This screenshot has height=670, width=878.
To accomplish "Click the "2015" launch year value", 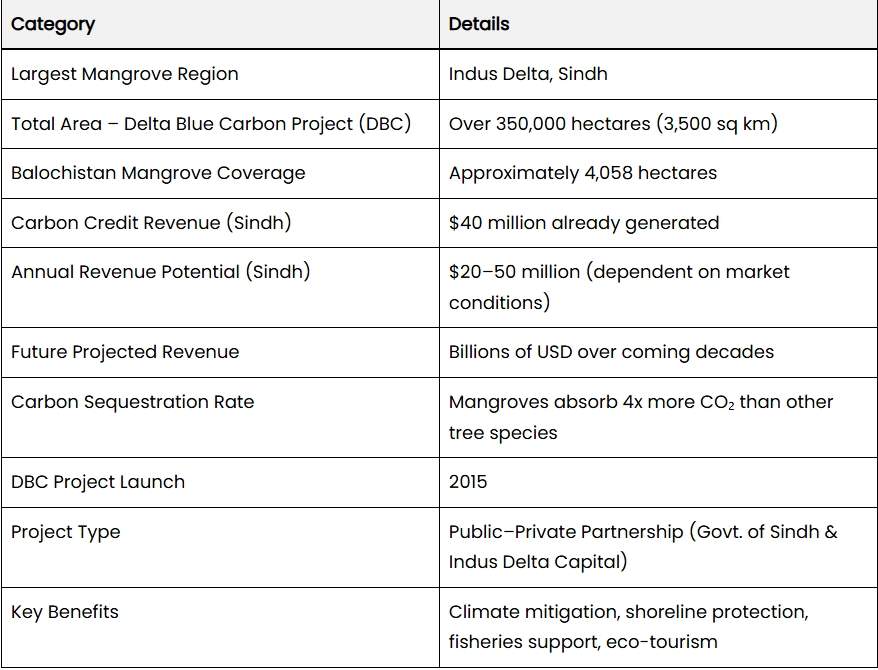I will coord(468,482).
